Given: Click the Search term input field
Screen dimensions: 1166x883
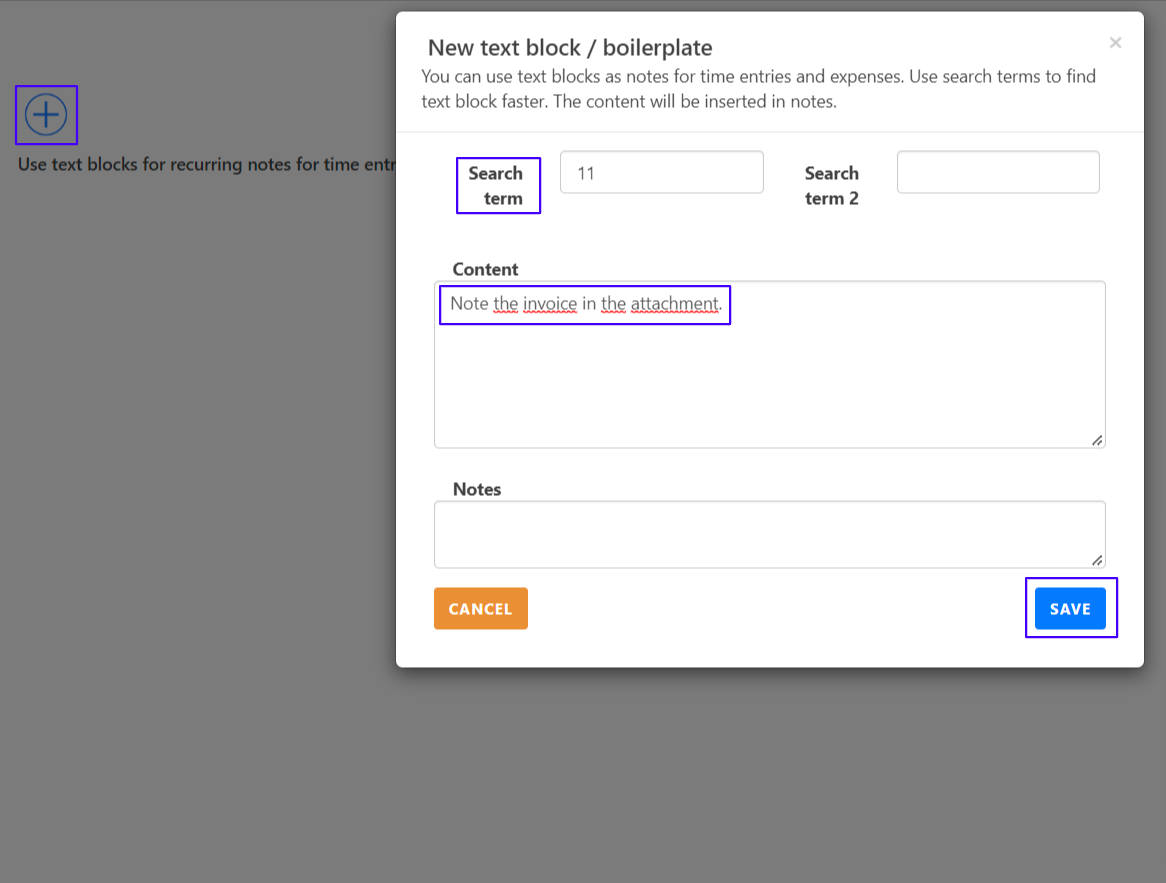Looking at the screenshot, I should [x=662, y=173].
